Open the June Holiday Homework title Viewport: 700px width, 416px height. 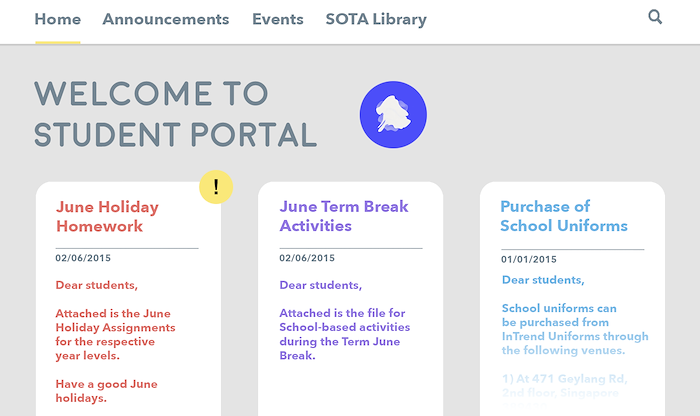click(x=107, y=216)
